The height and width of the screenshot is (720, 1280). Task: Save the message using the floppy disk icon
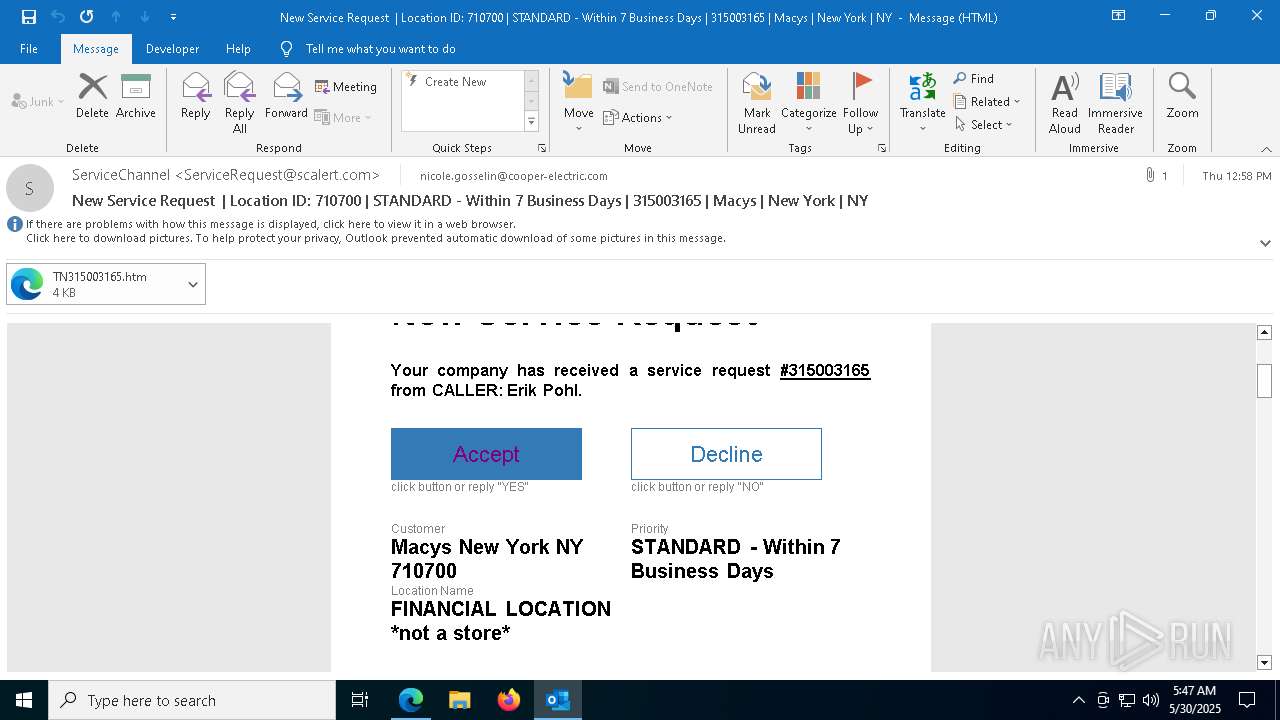tap(28, 17)
